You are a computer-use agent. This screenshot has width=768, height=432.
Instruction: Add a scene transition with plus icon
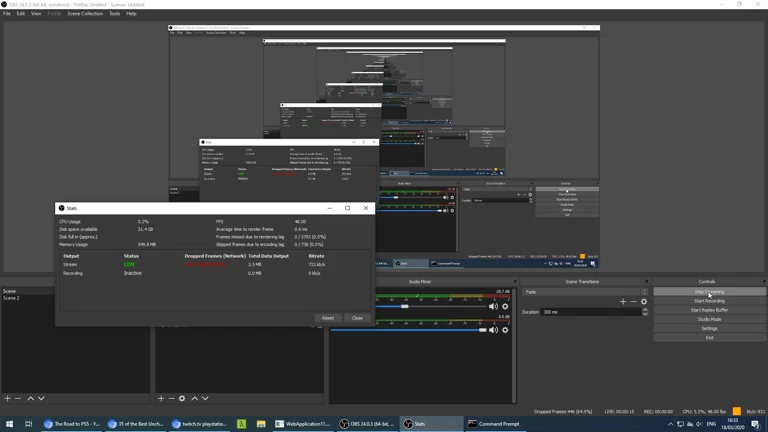[622, 301]
